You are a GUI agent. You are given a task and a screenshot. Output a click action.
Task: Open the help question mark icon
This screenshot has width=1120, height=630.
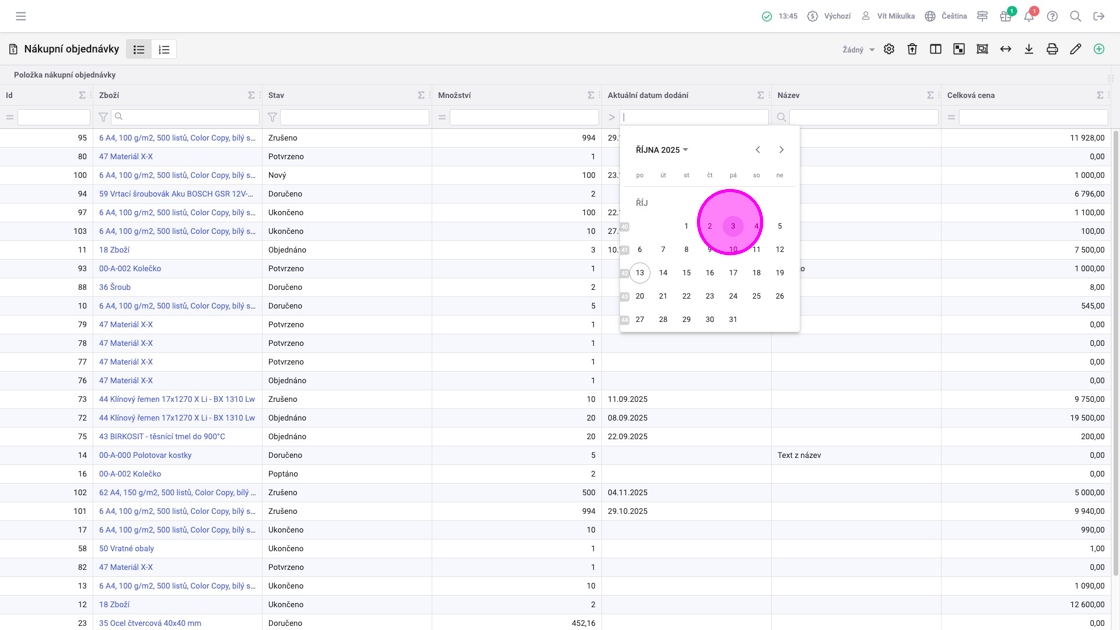click(x=1052, y=16)
